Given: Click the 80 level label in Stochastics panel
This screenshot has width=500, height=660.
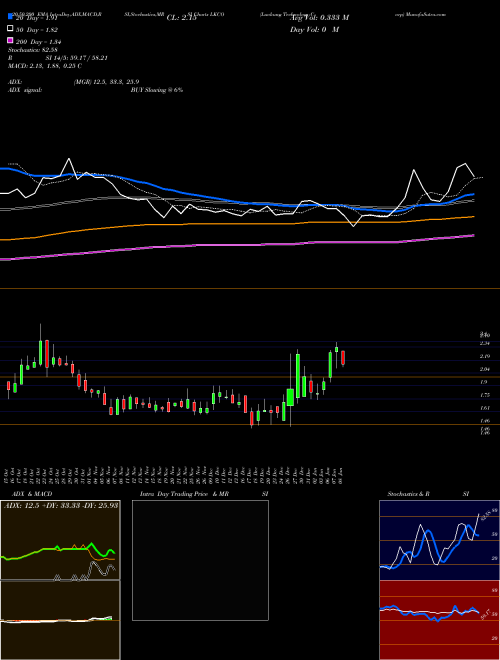Looking at the screenshot, I should point(495,510).
